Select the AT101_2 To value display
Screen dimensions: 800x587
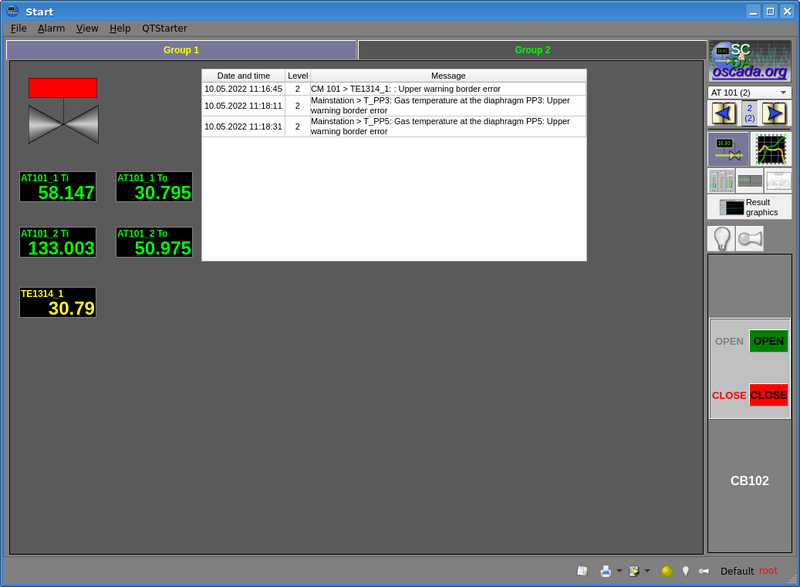(154, 242)
